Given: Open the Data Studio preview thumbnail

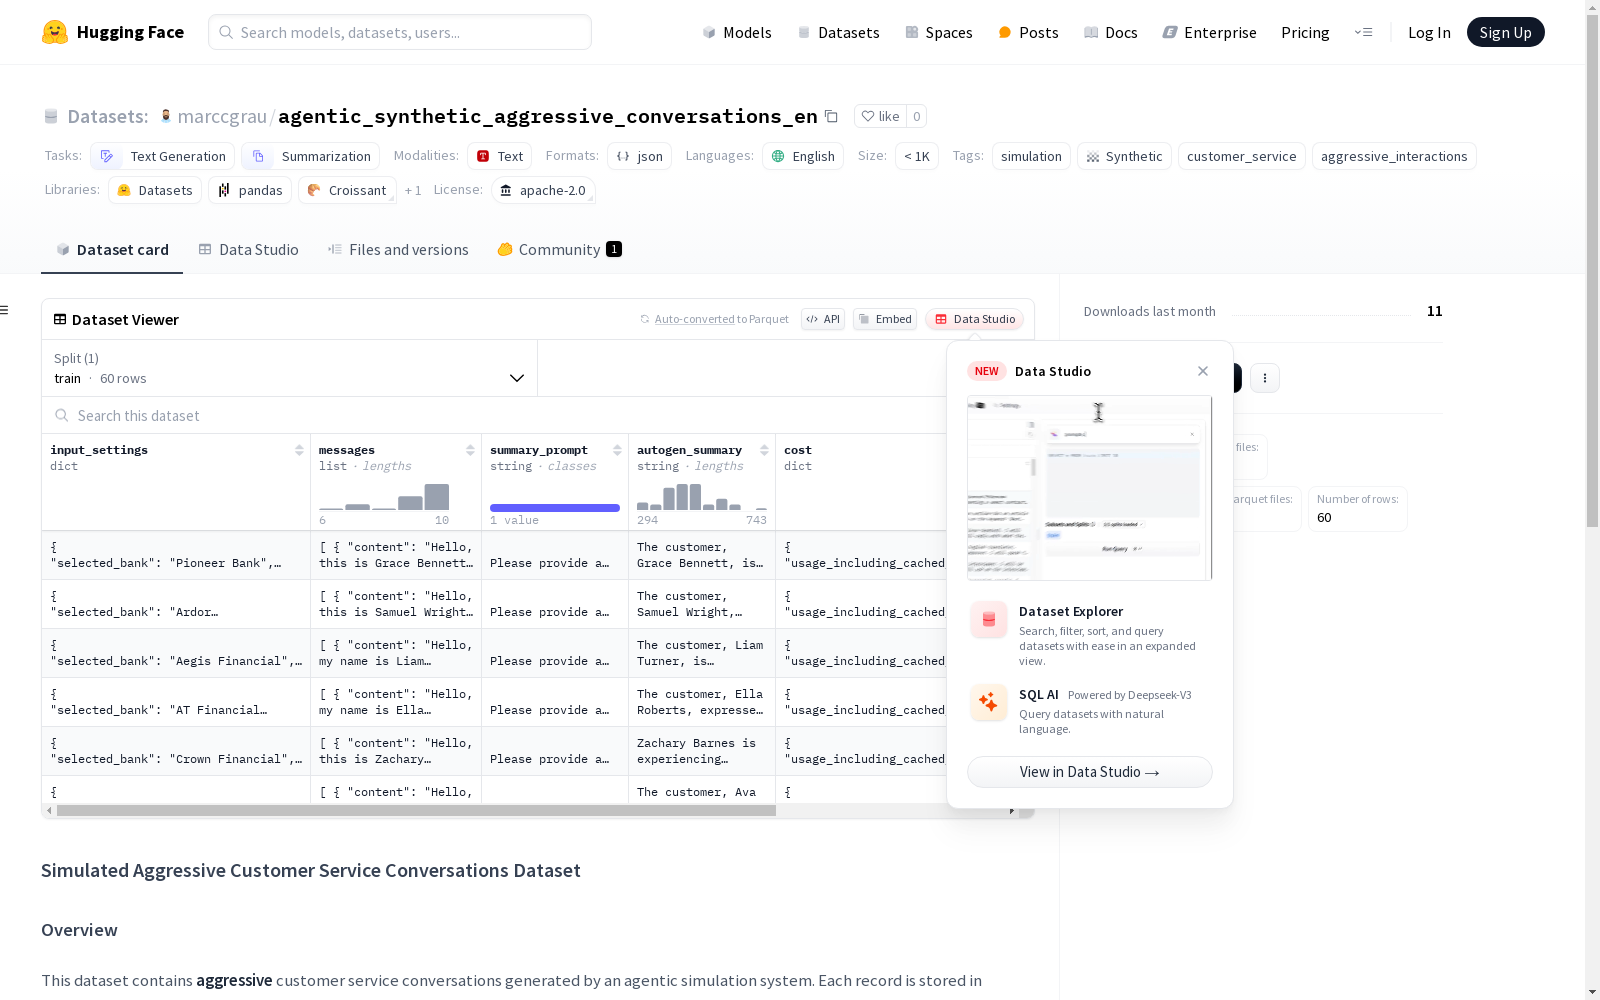Looking at the screenshot, I should tap(1090, 488).
